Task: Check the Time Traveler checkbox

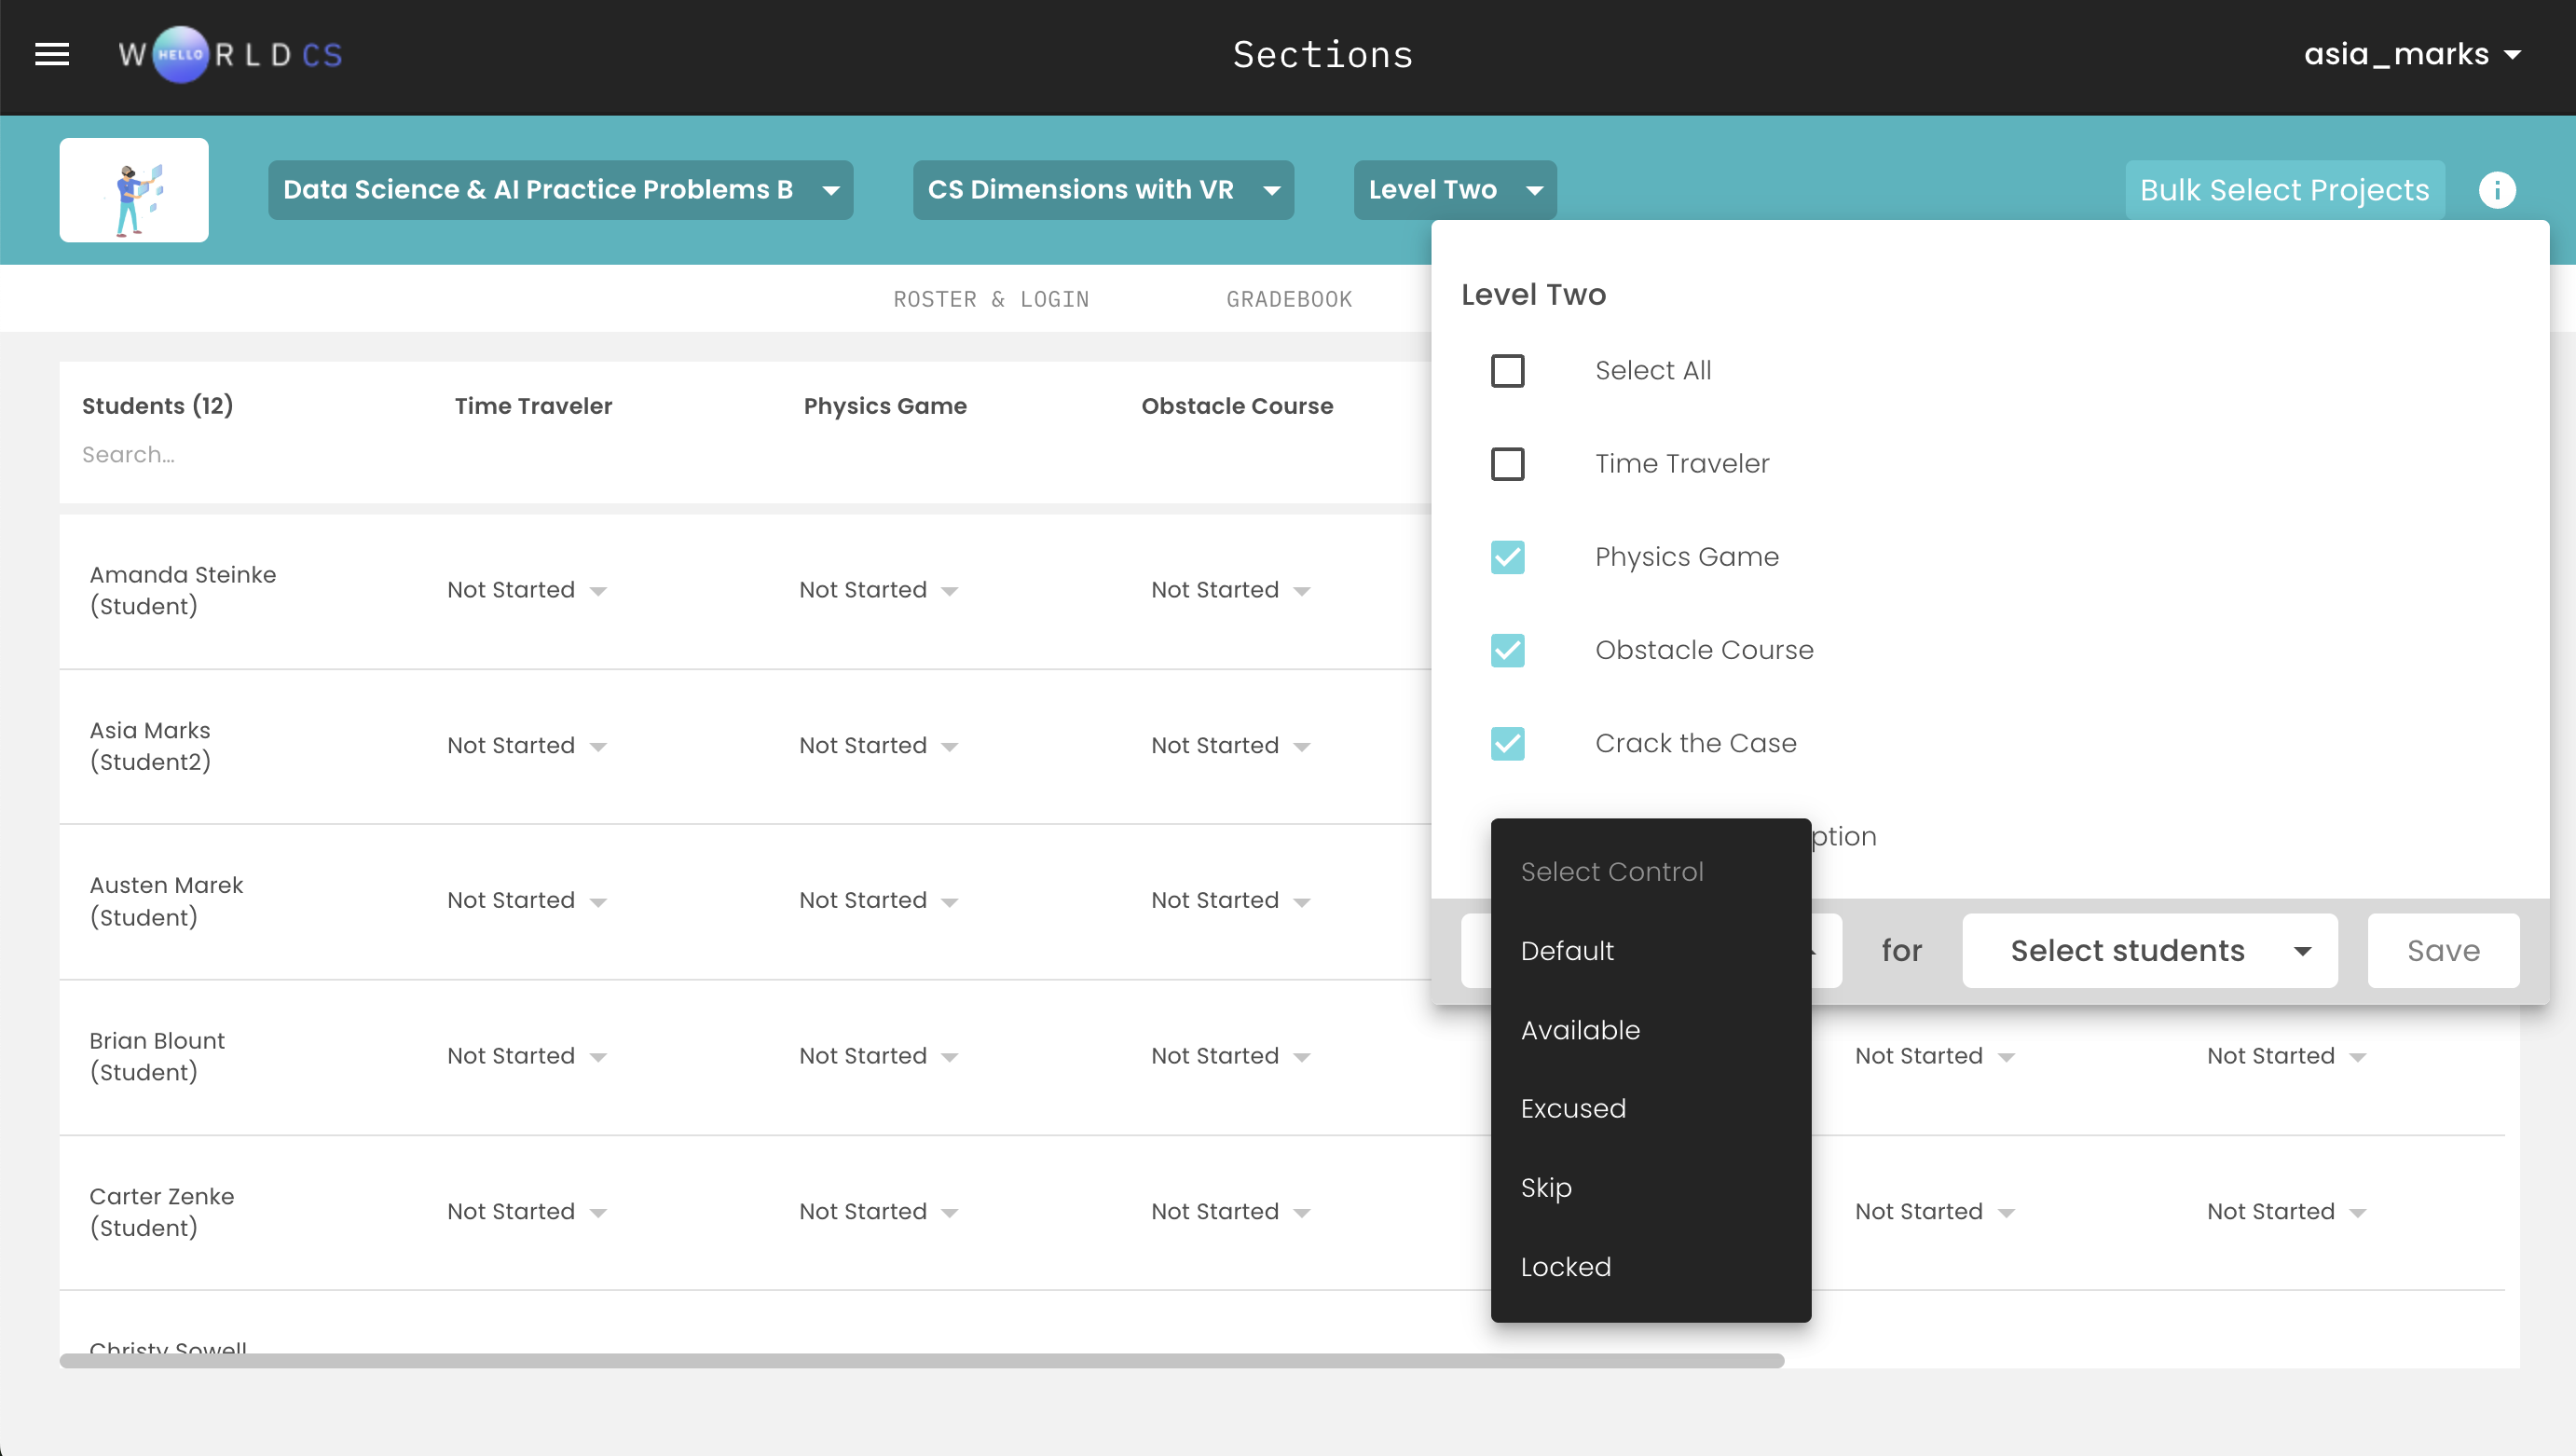Action: click(x=1507, y=464)
